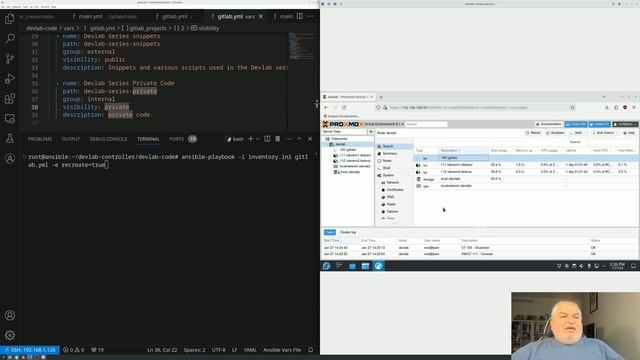Click the forwarded ports count status item
Viewport: 640px width, 360px height.
97,350
